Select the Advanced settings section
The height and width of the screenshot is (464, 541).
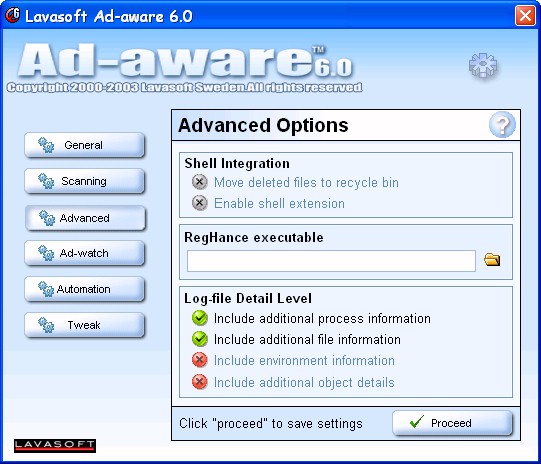click(x=86, y=218)
